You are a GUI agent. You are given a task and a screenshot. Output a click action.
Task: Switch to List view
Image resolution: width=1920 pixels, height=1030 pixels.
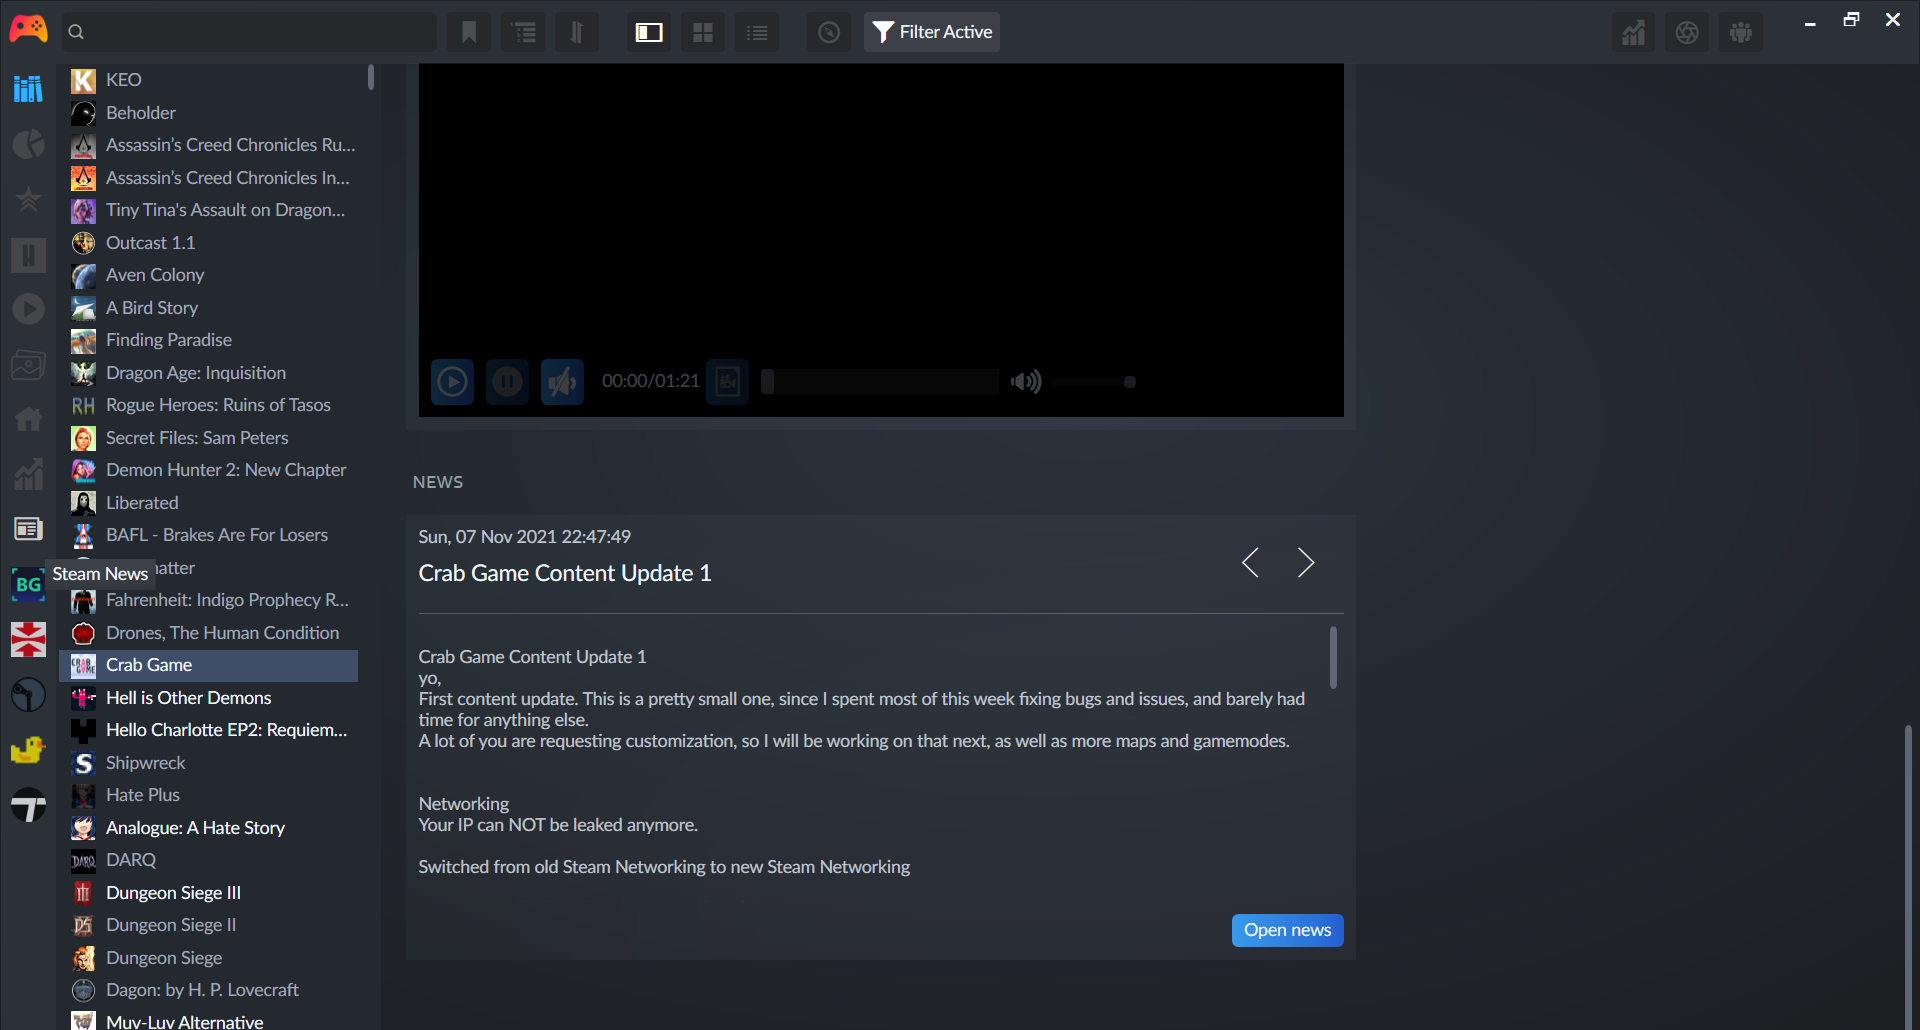[x=757, y=32]
